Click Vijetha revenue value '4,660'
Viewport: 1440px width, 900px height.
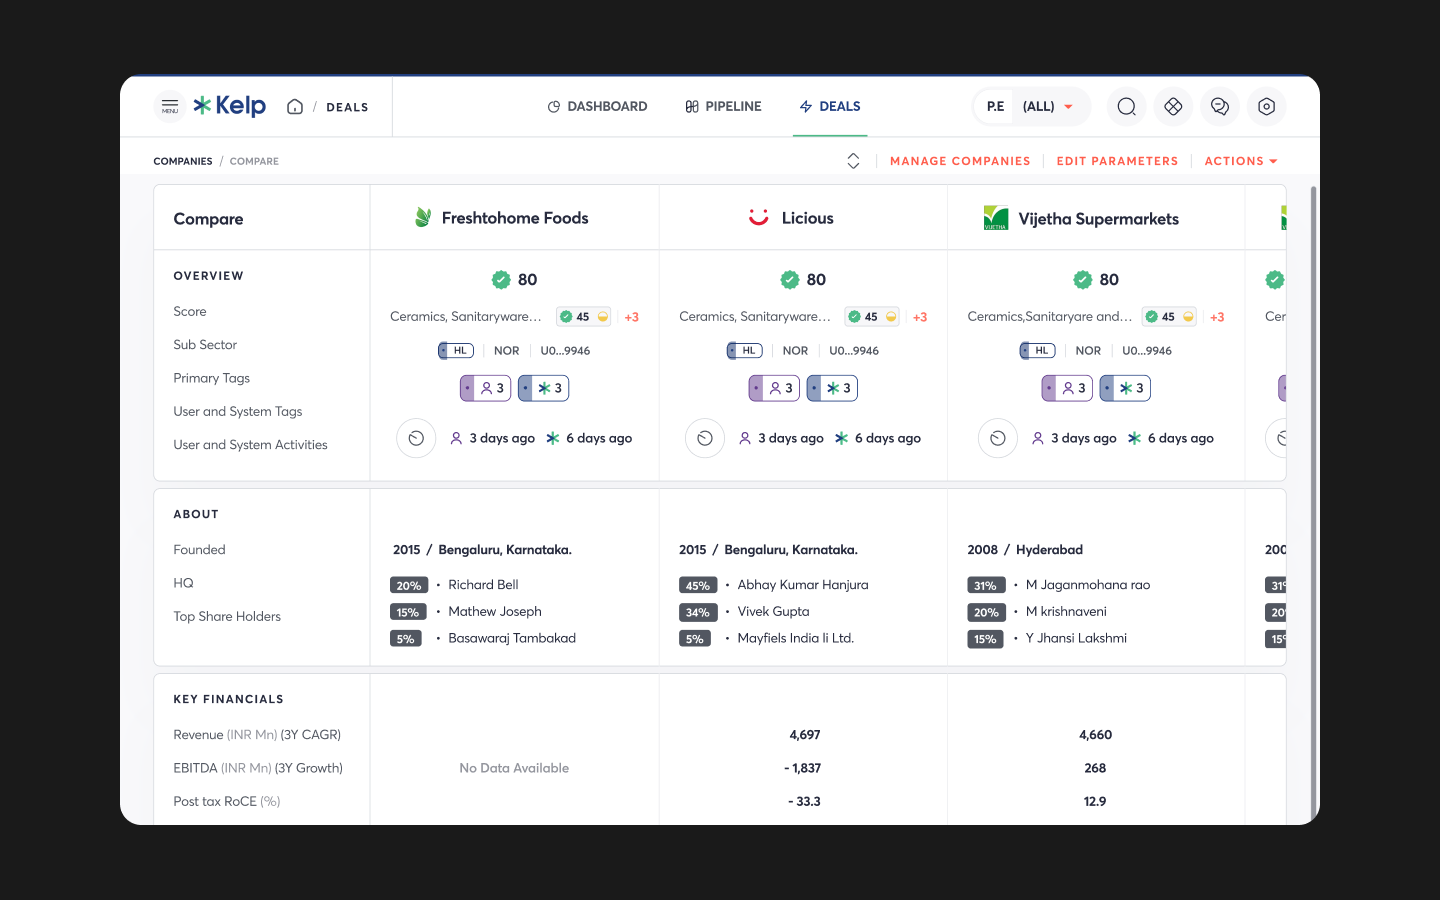pos(1095,735)
